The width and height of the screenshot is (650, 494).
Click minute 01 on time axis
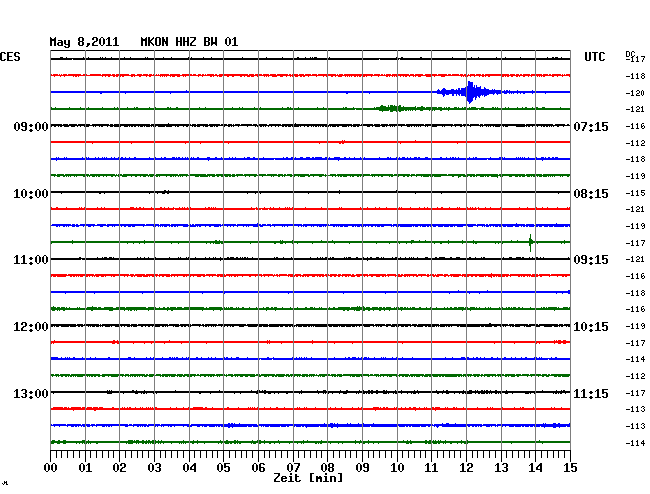coord(85,468)
